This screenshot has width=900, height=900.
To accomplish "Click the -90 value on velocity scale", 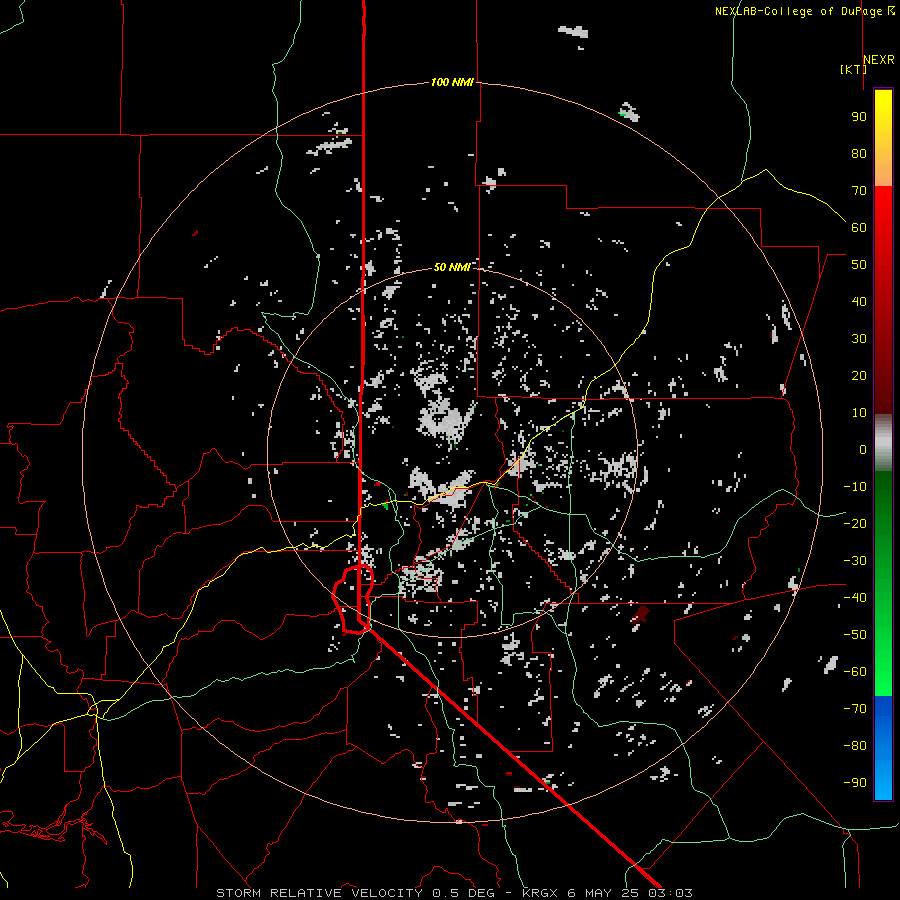I will pos(855,782).
